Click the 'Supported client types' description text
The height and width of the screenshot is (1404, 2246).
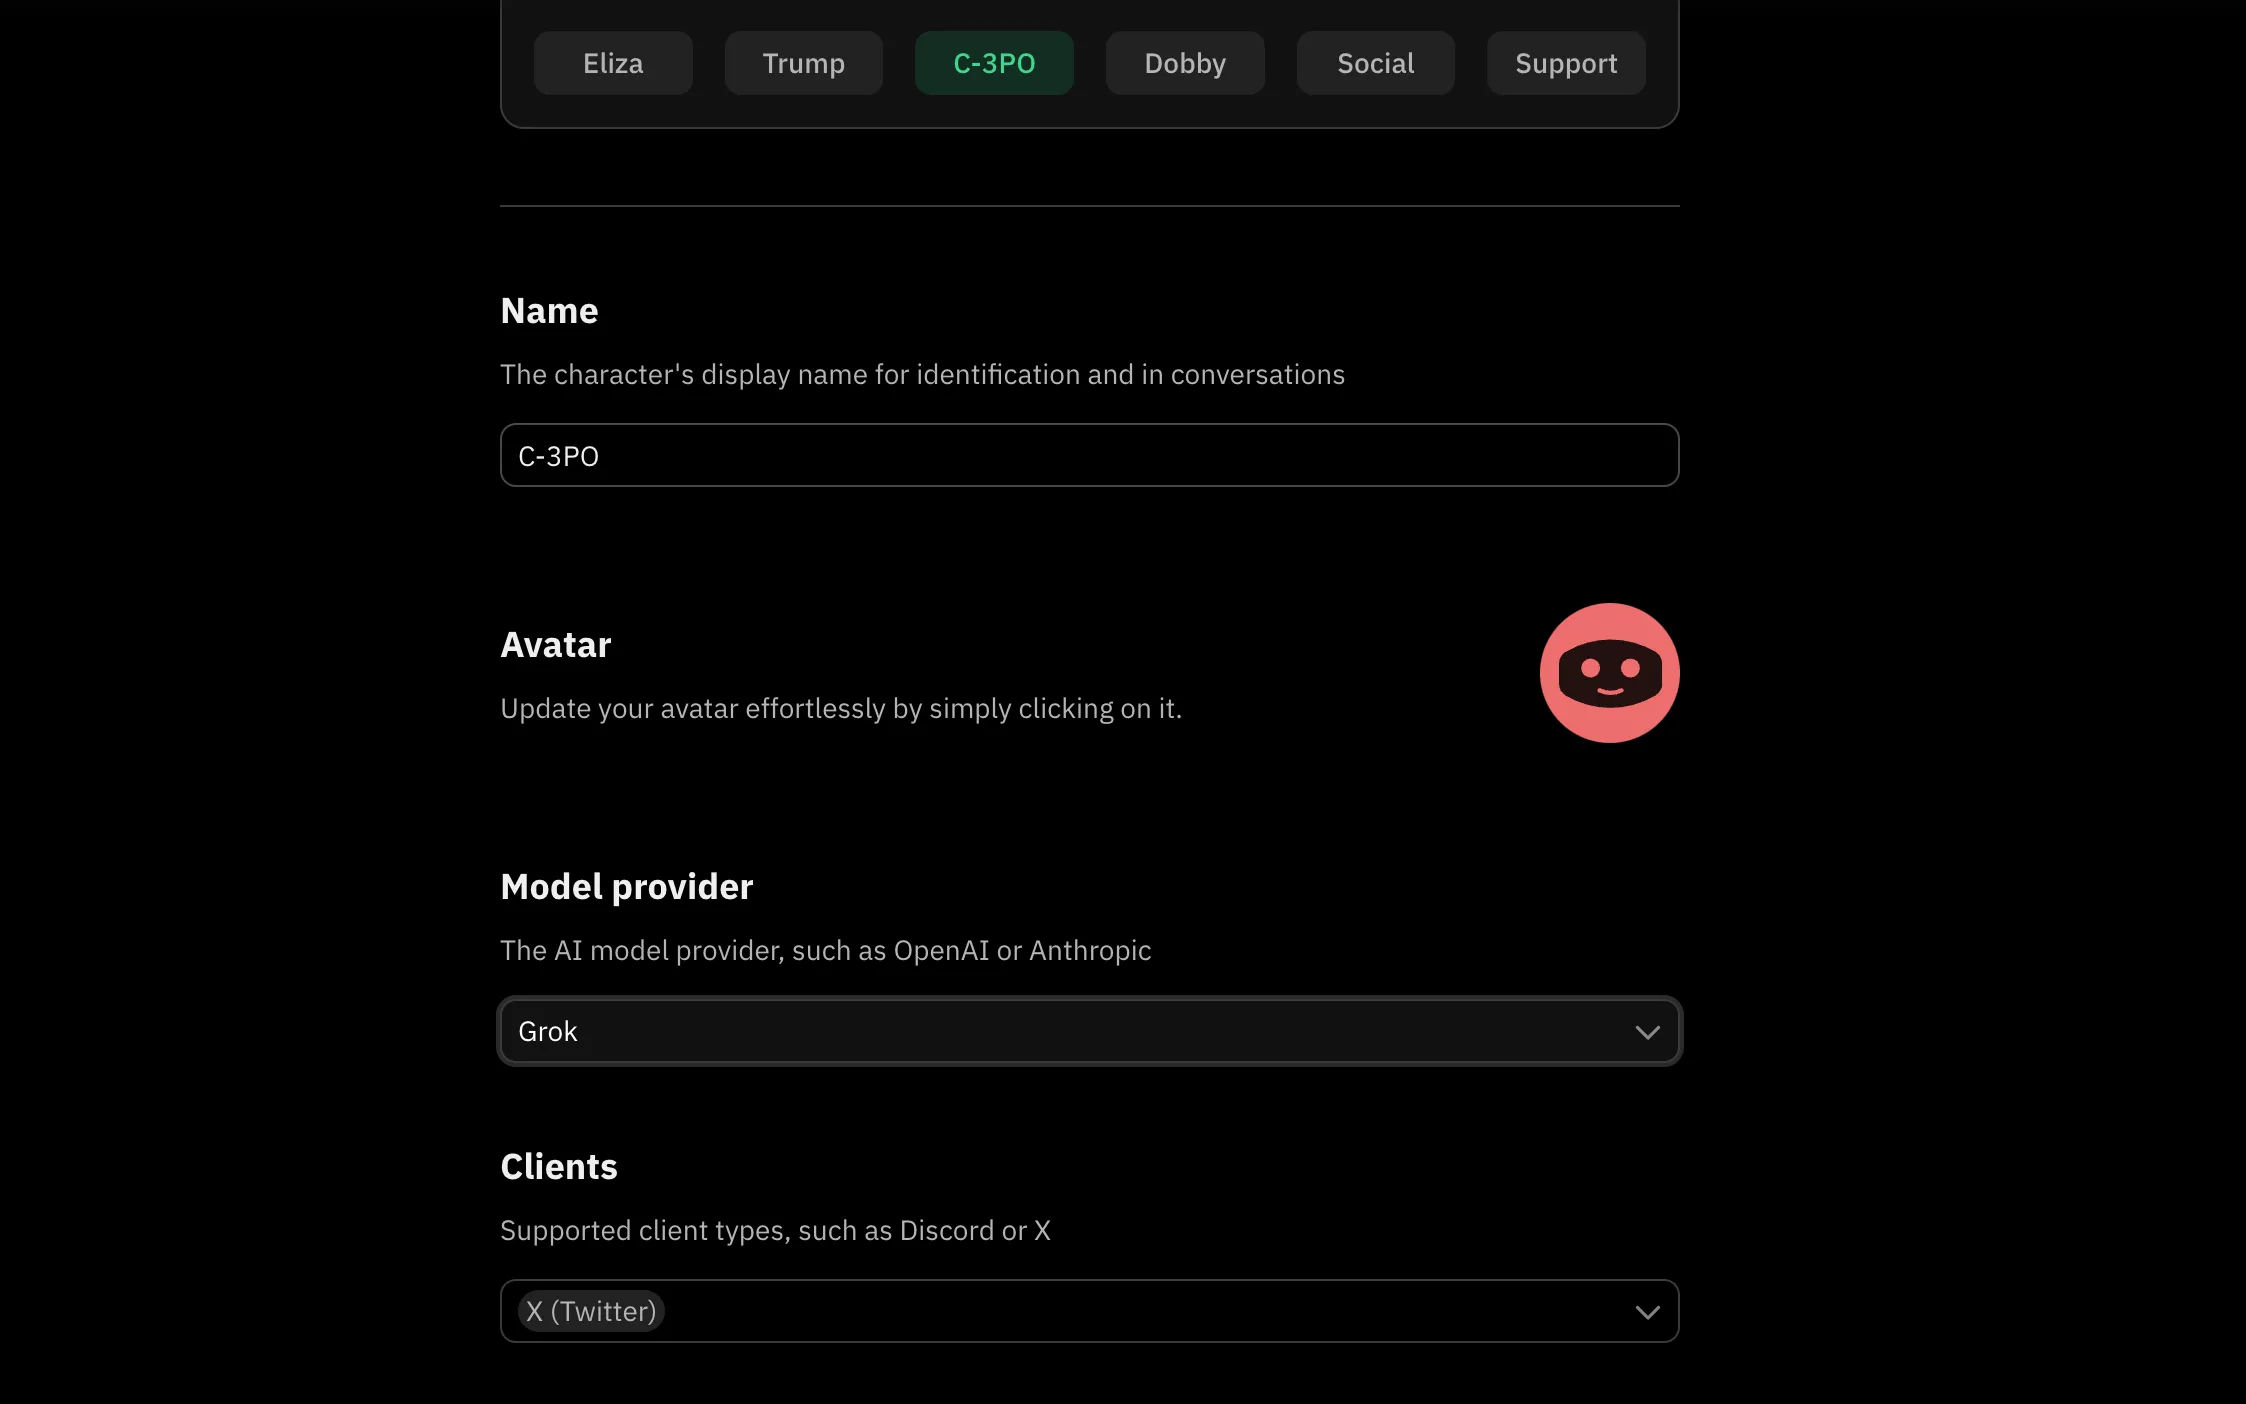tap(775, 1231)
